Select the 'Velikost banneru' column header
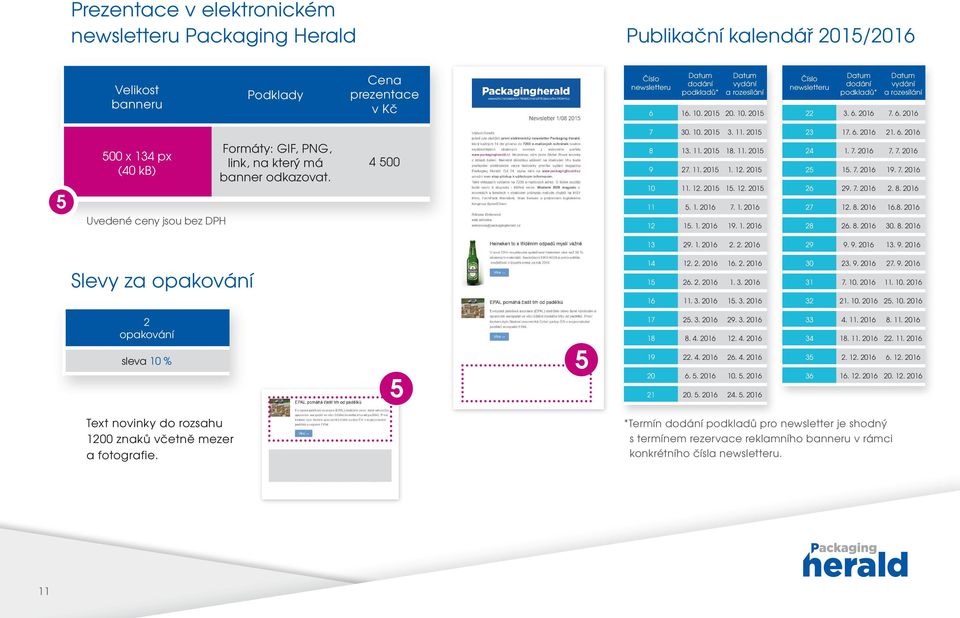Image resolution: width=960 pixels, height=618 pixels. click(137, 97)
